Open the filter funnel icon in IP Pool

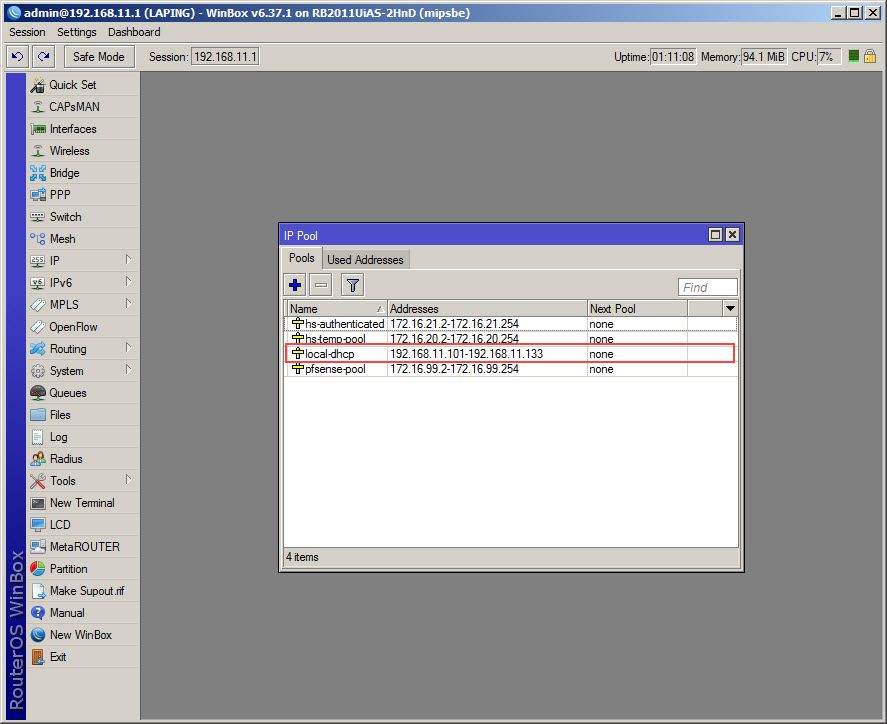[x=352, y=286]
